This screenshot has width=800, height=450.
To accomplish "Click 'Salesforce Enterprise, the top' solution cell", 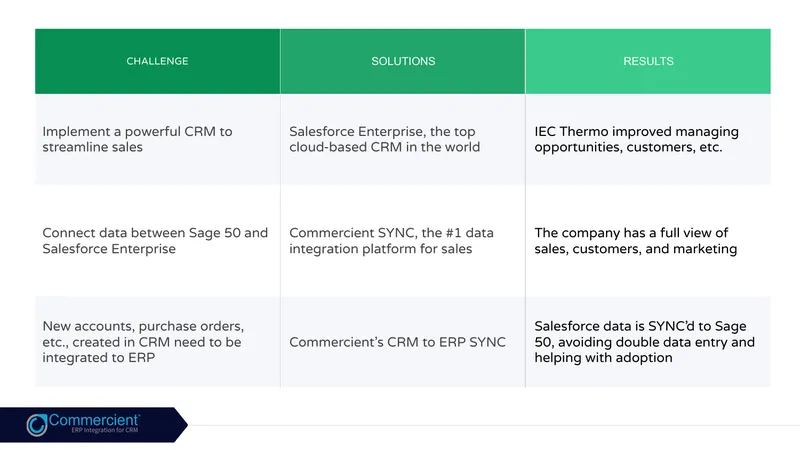I will pos(403,139).
